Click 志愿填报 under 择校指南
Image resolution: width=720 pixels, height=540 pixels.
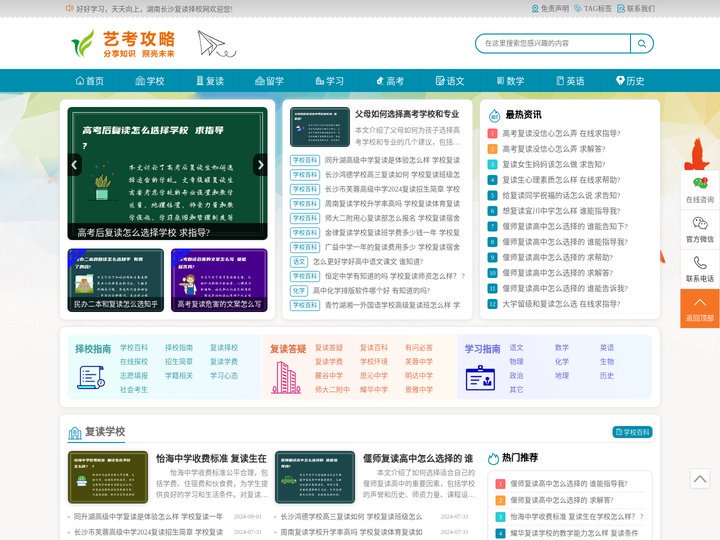[134, 376]
